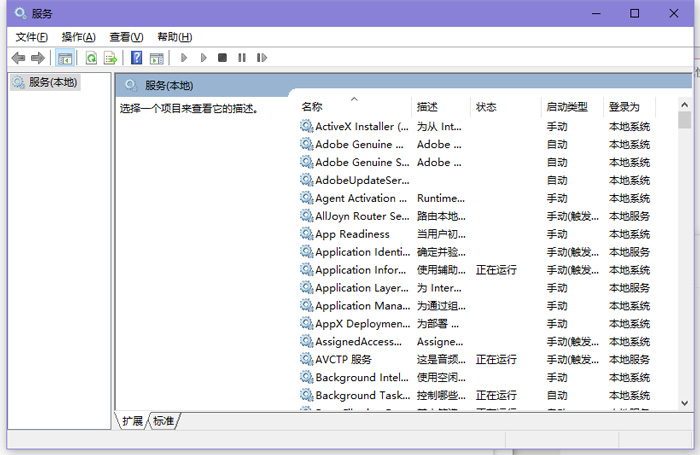Select the App Readiness service

tap(352, 234)
